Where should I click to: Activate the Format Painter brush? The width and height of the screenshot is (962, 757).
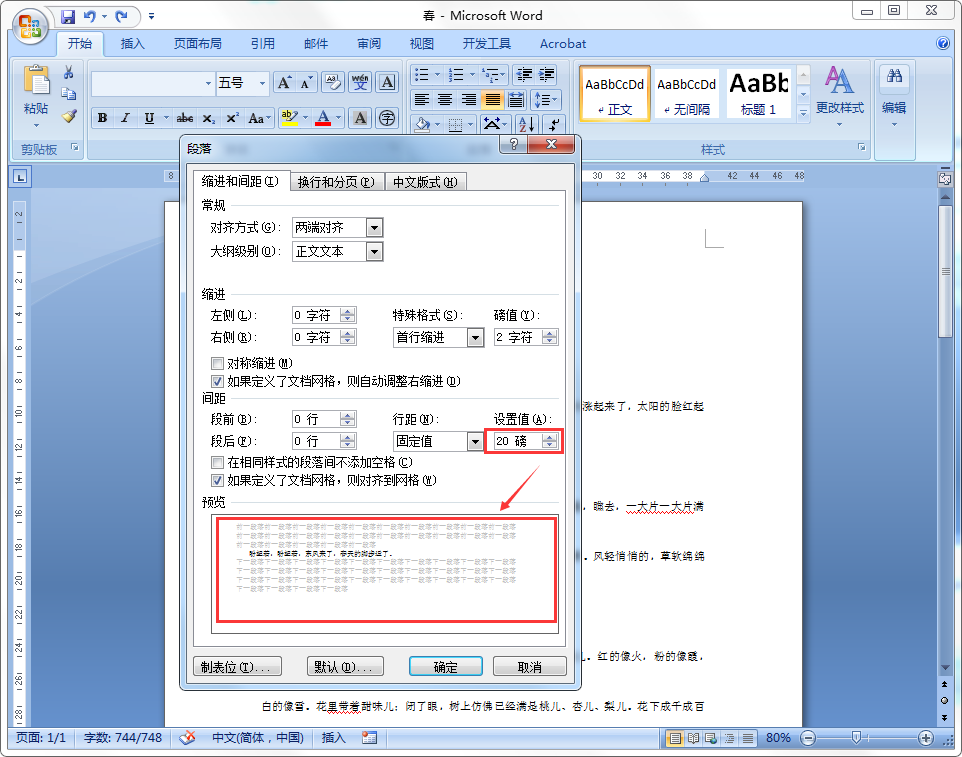coord(69,116)
